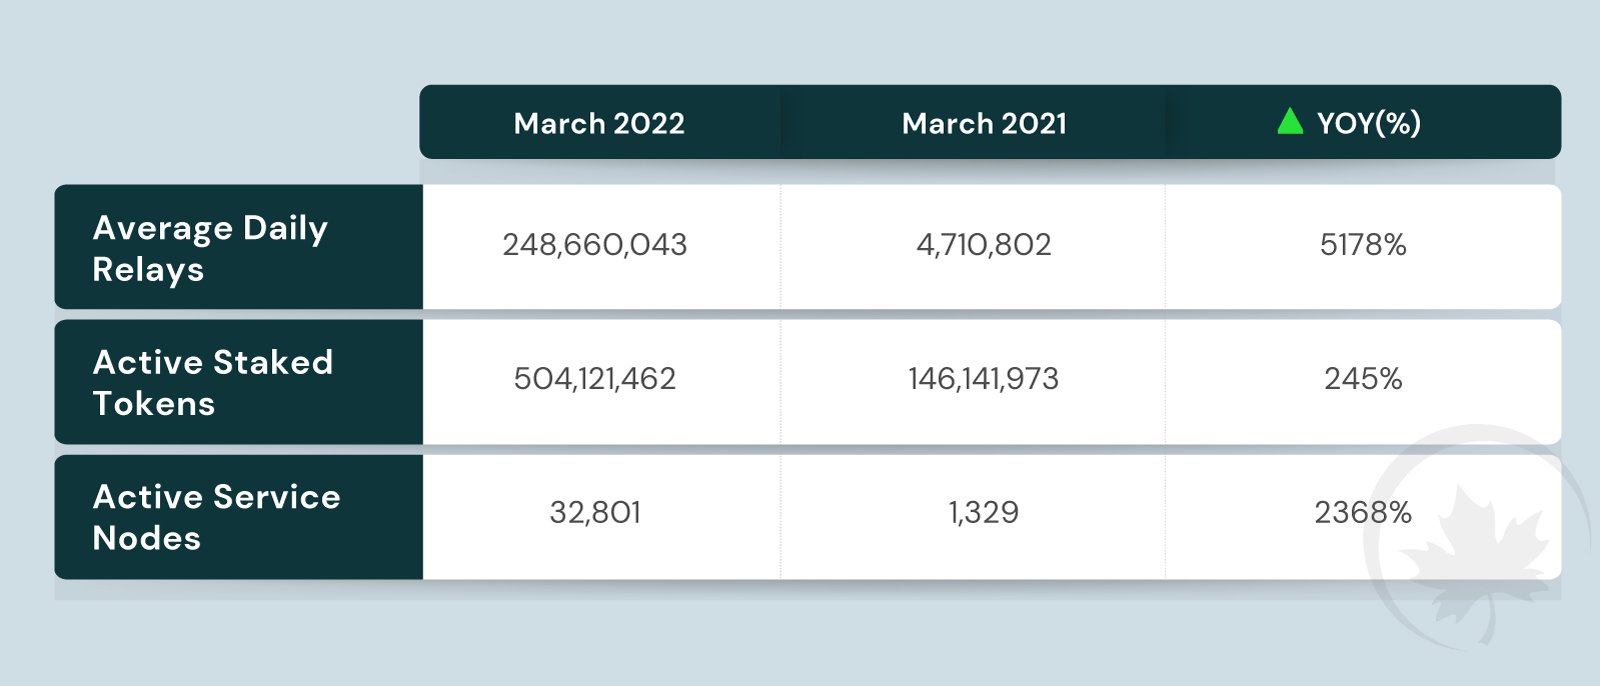The height and width of the screenshot is (686, 1600).
Task: Click the 4,710,802 relays value
Action: coord(984,245)
